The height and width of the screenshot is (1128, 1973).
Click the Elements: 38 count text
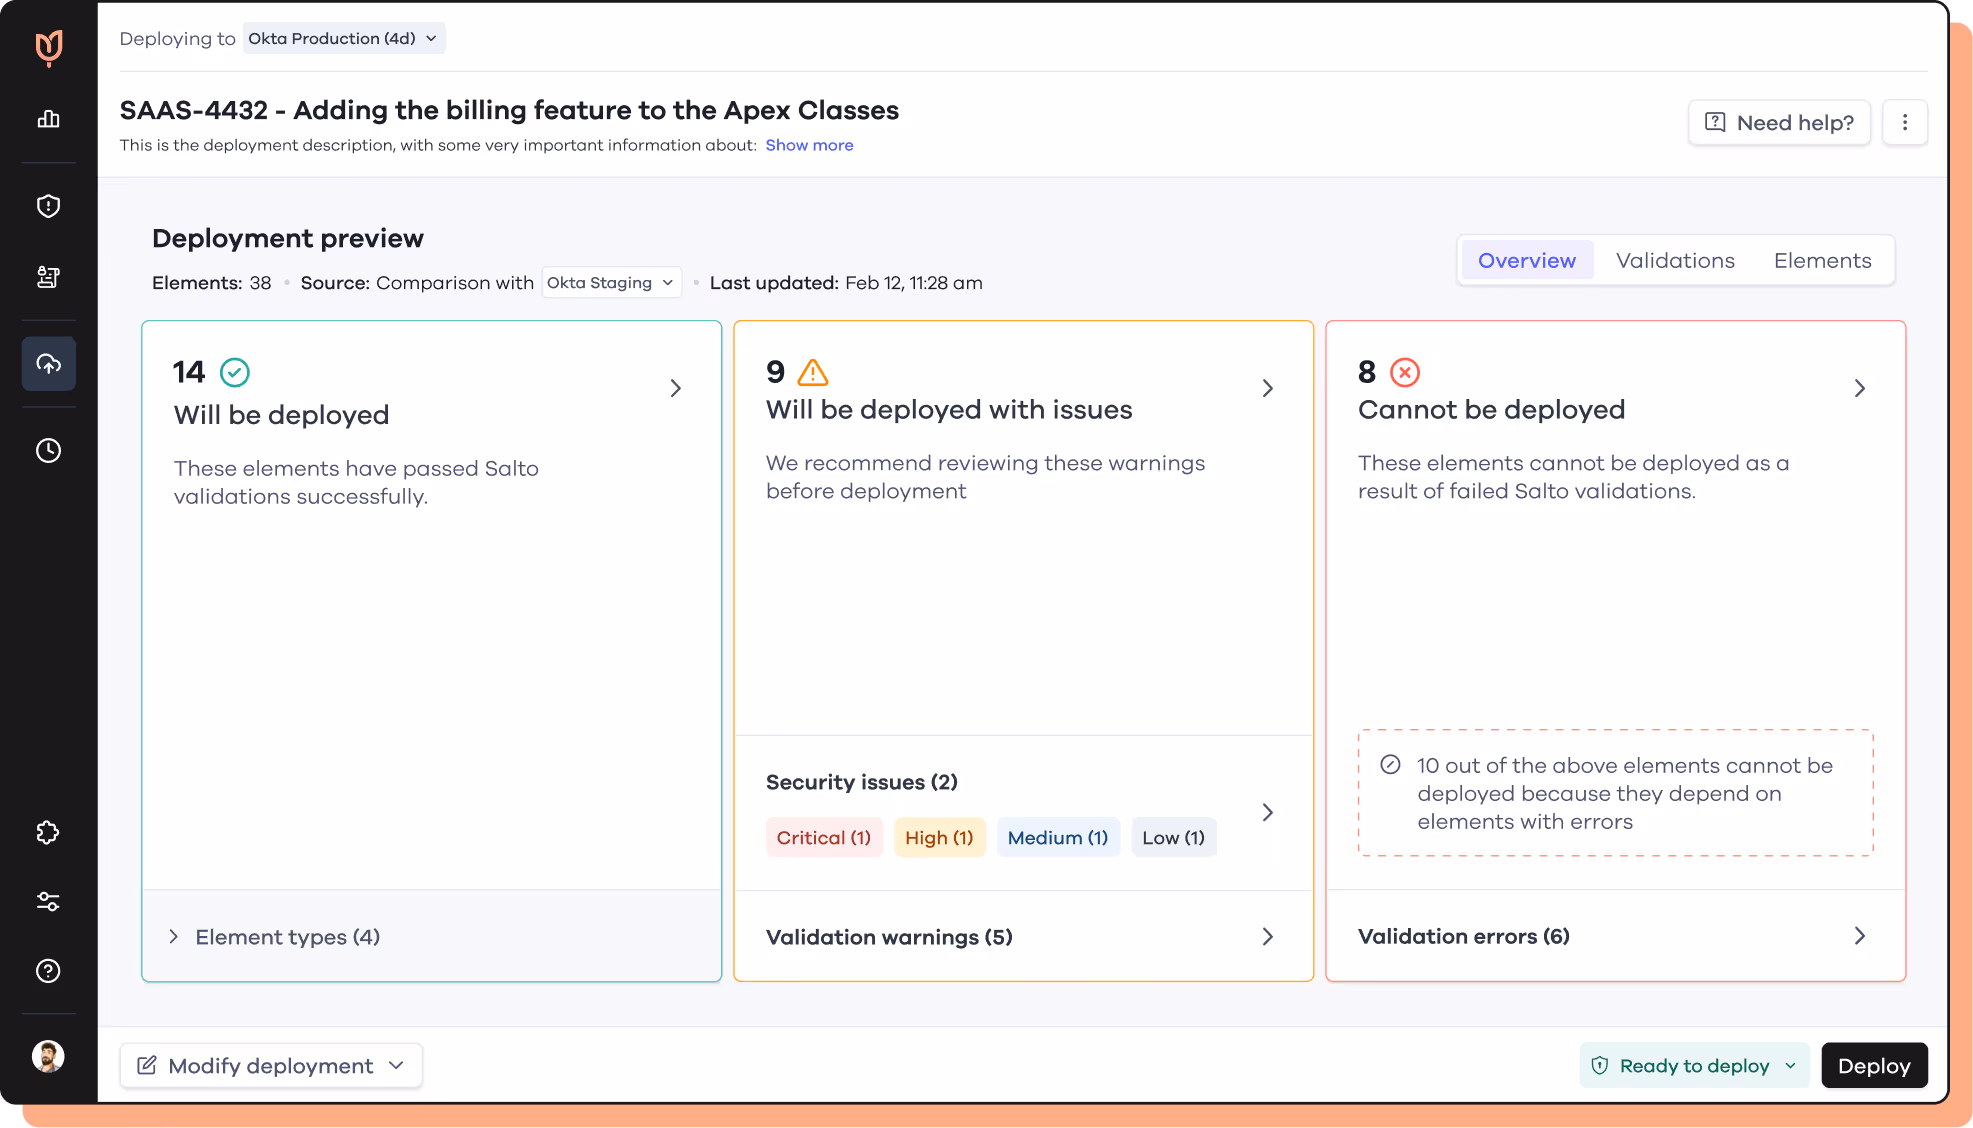click(x=212, y=283)
